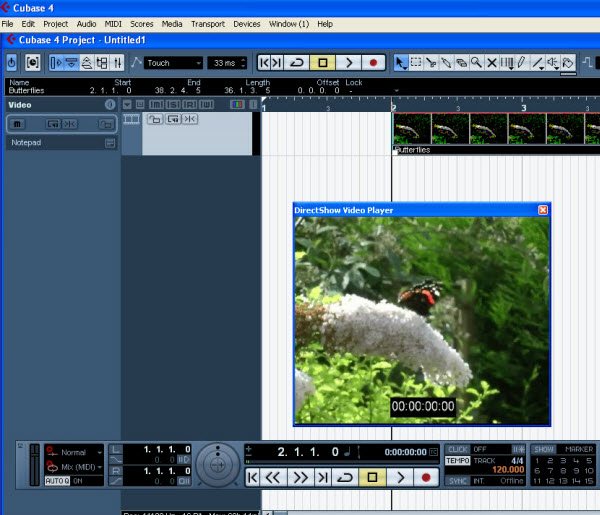This screenshot has height=515, width=600.
Task: Toggle all Write automation [W] button
Action: click(206, 104)
